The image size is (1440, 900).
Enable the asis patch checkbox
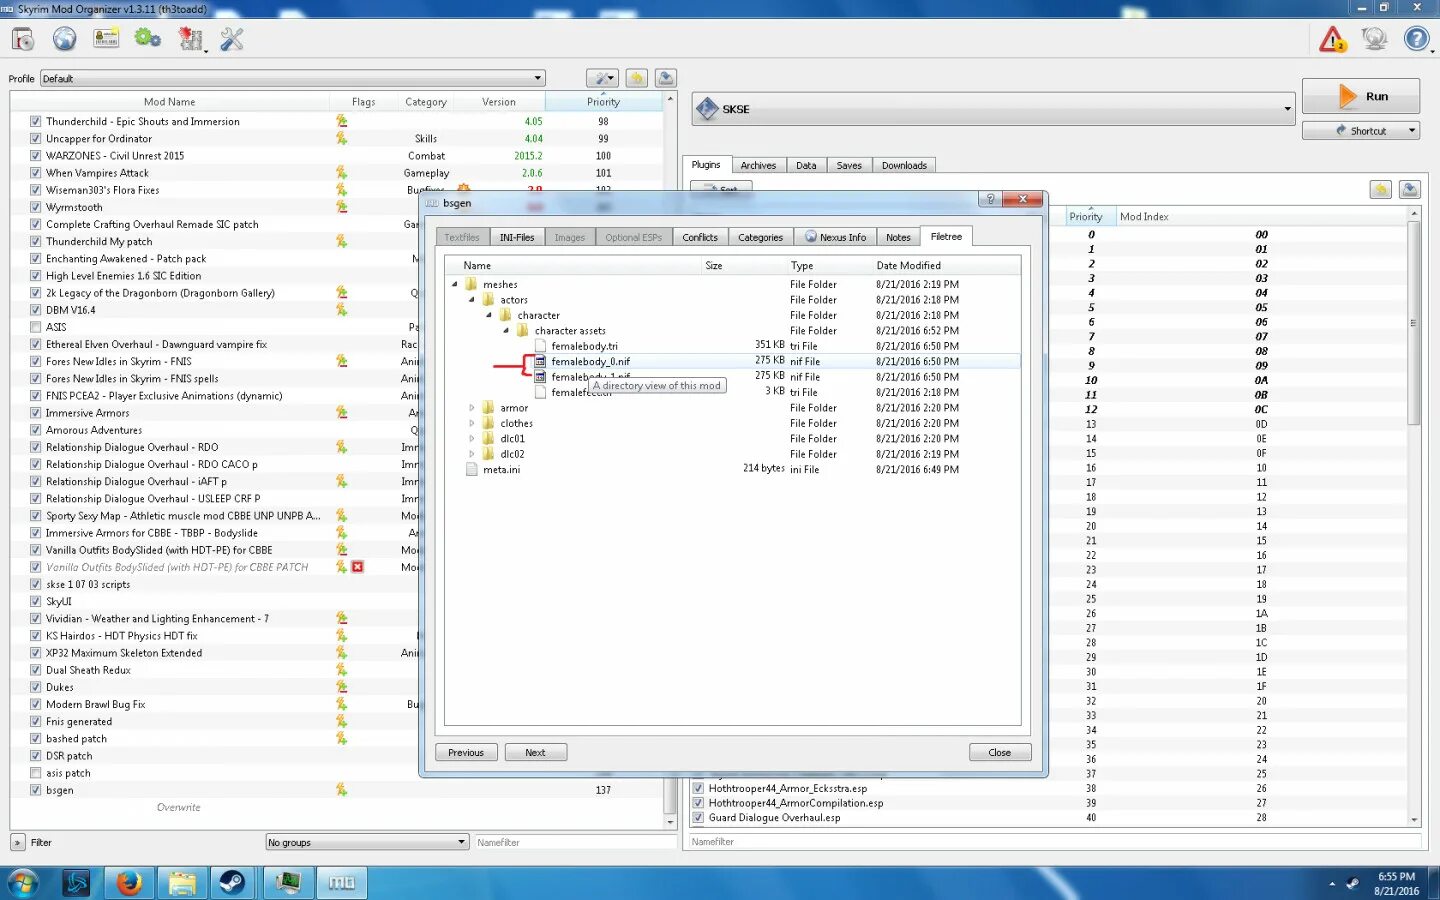pos(36,773)
